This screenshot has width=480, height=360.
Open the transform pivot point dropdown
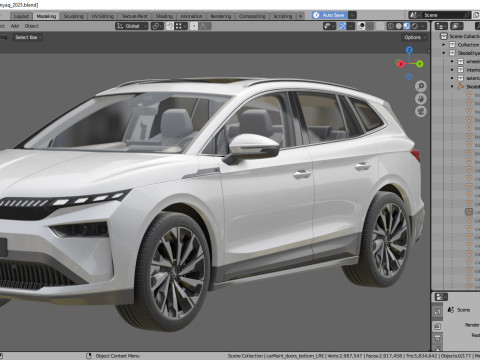157,26
